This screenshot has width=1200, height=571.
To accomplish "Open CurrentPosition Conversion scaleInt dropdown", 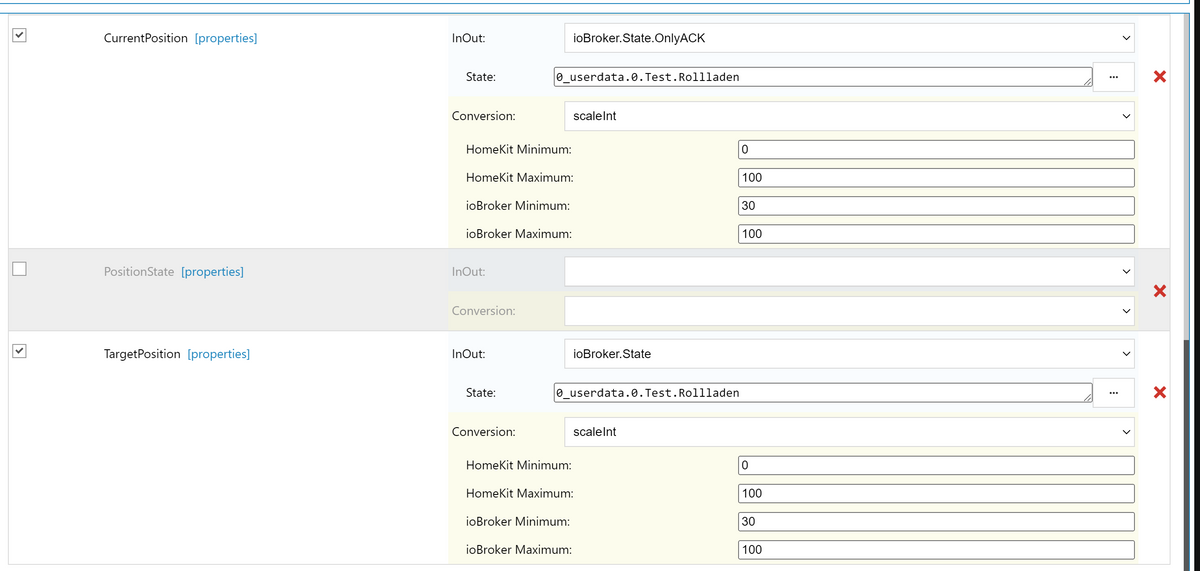I will (850, 116).
